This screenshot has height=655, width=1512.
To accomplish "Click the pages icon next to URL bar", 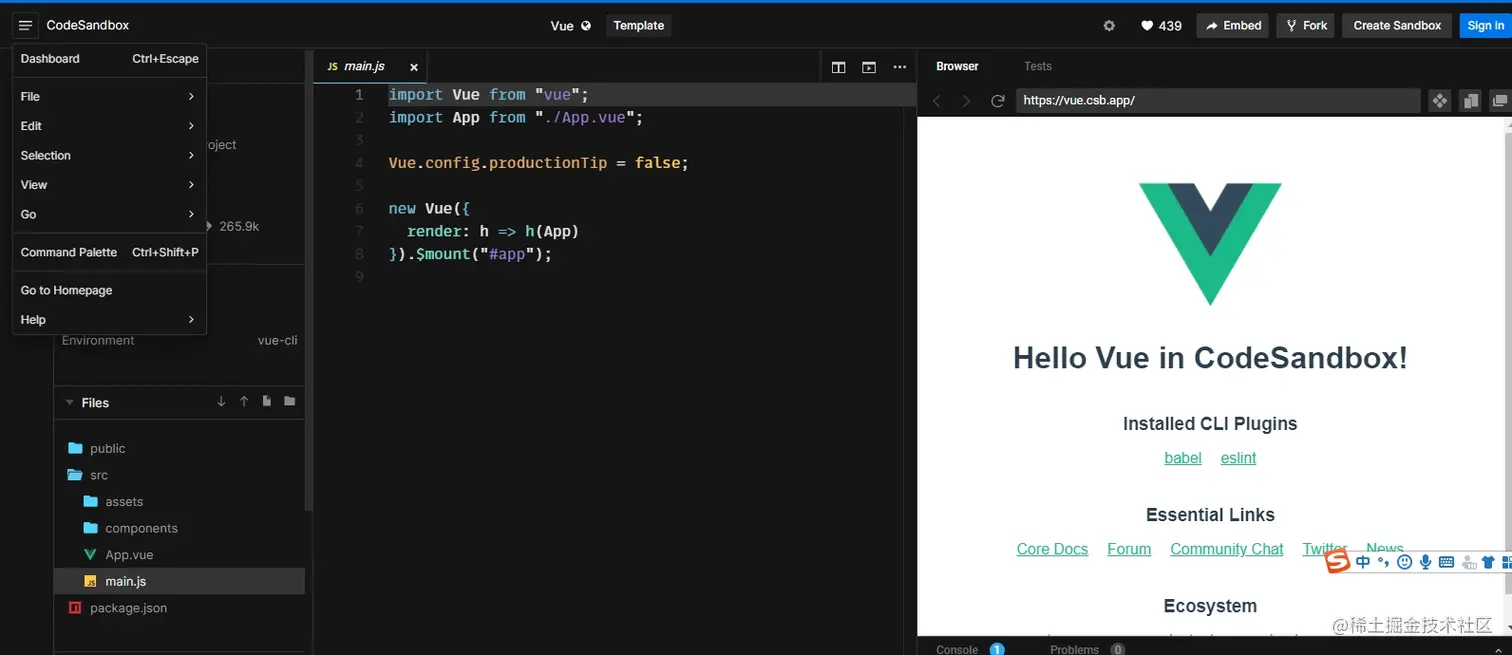I will point(1470,101).
